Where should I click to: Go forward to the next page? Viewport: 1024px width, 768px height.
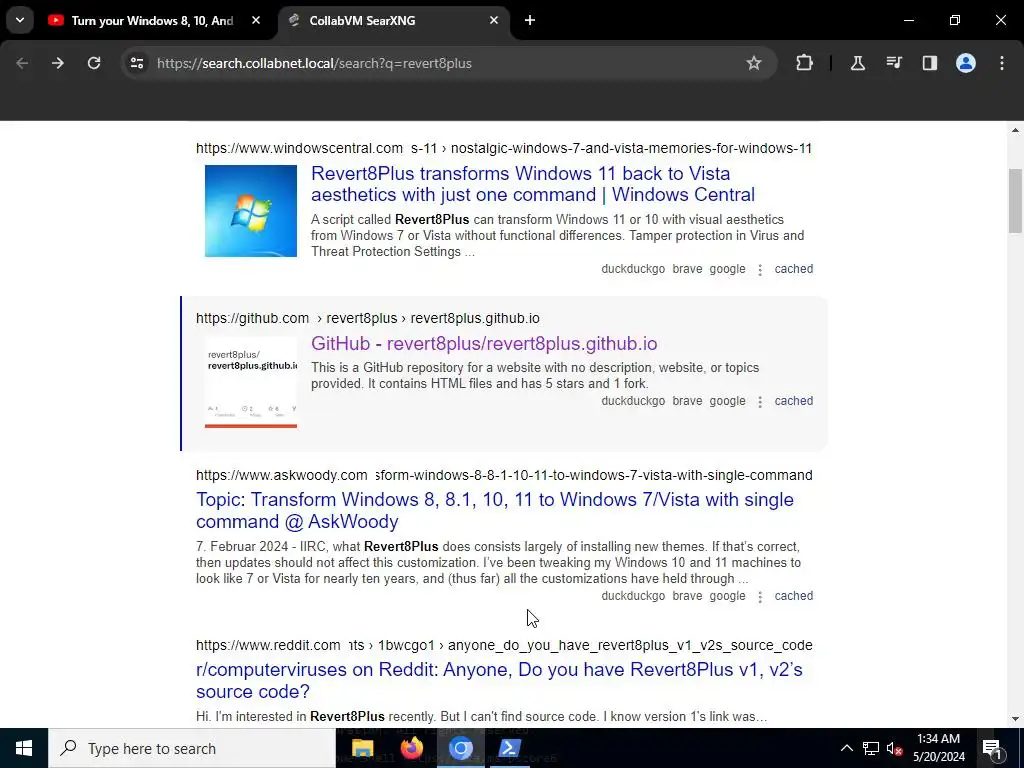[58, 63]
